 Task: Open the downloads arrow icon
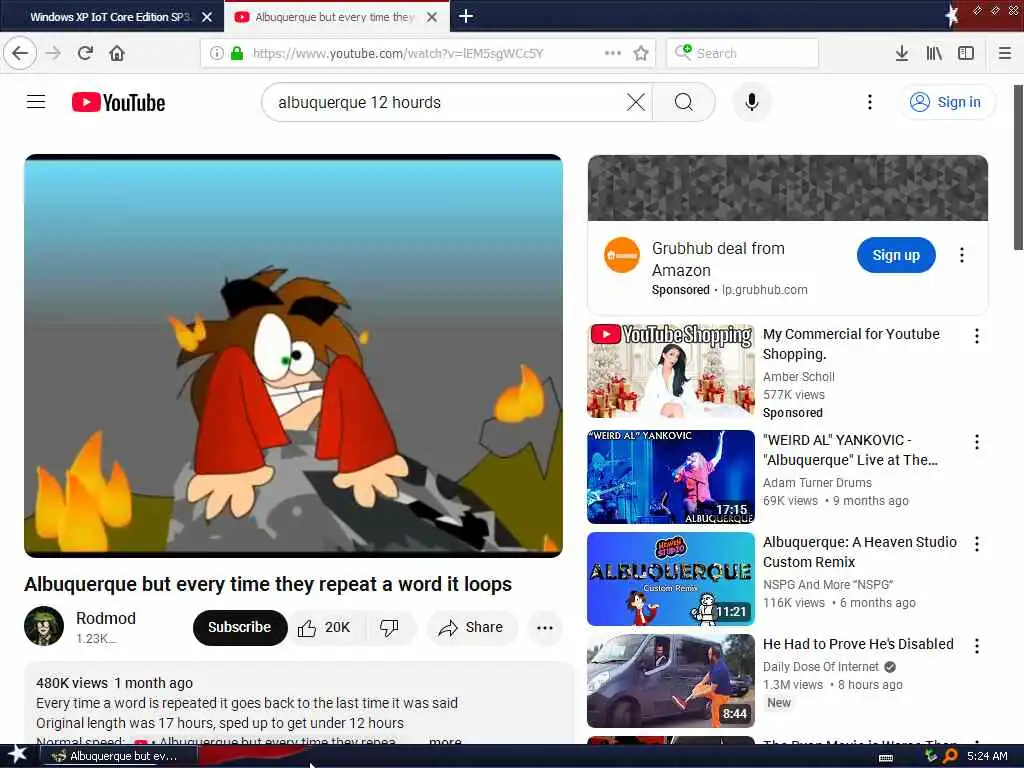click(x=901, y=53)
